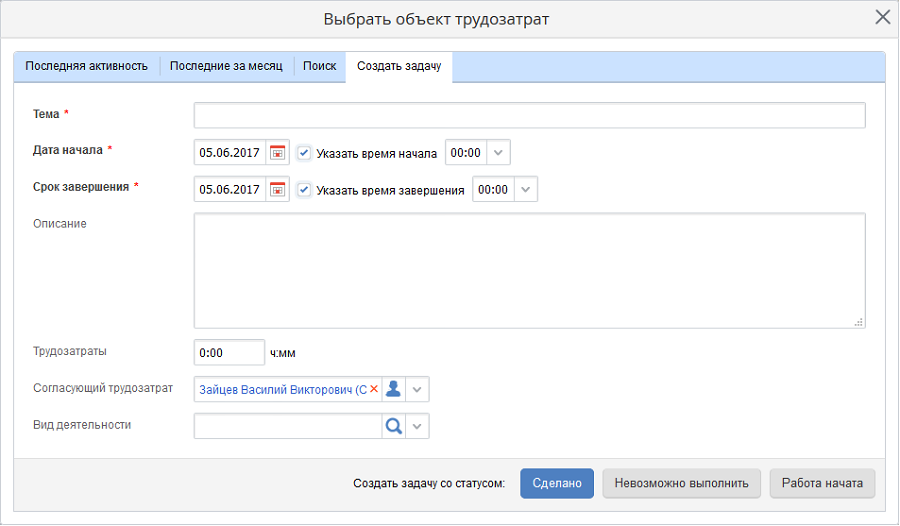Click magnifier icon in Вид деятельности field
Viewport: 900px width, 526px height.
[394, 426]
